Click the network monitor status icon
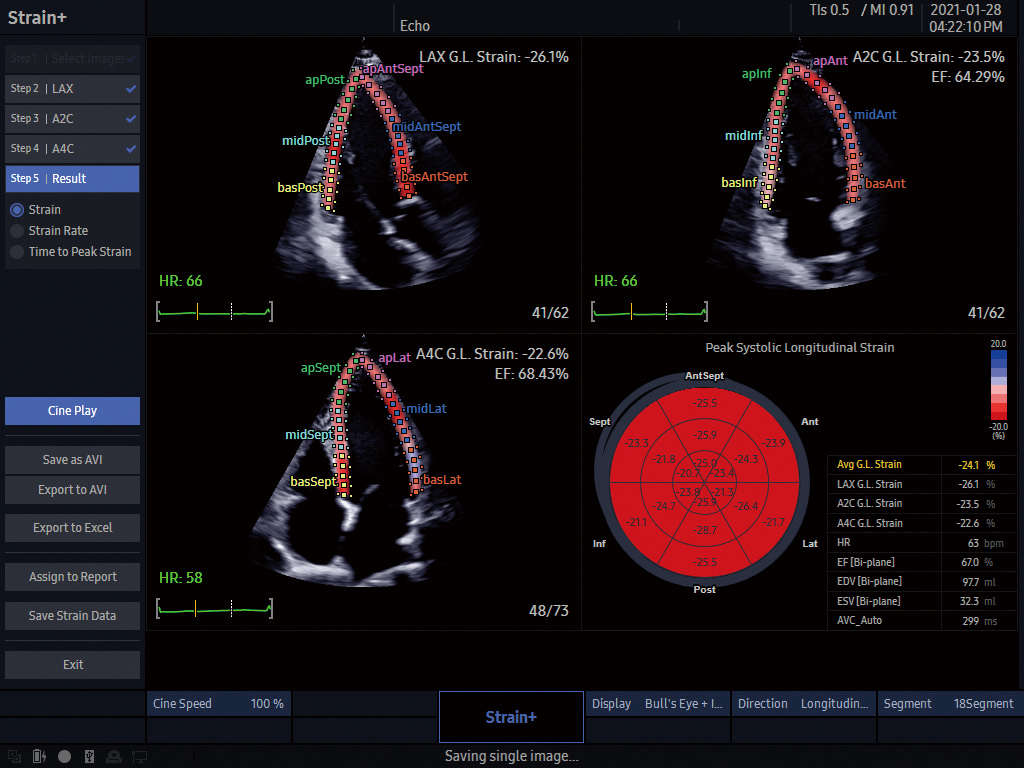Image resolution: width=1024 pixels, height=768 pixels. tap(139, 756)
